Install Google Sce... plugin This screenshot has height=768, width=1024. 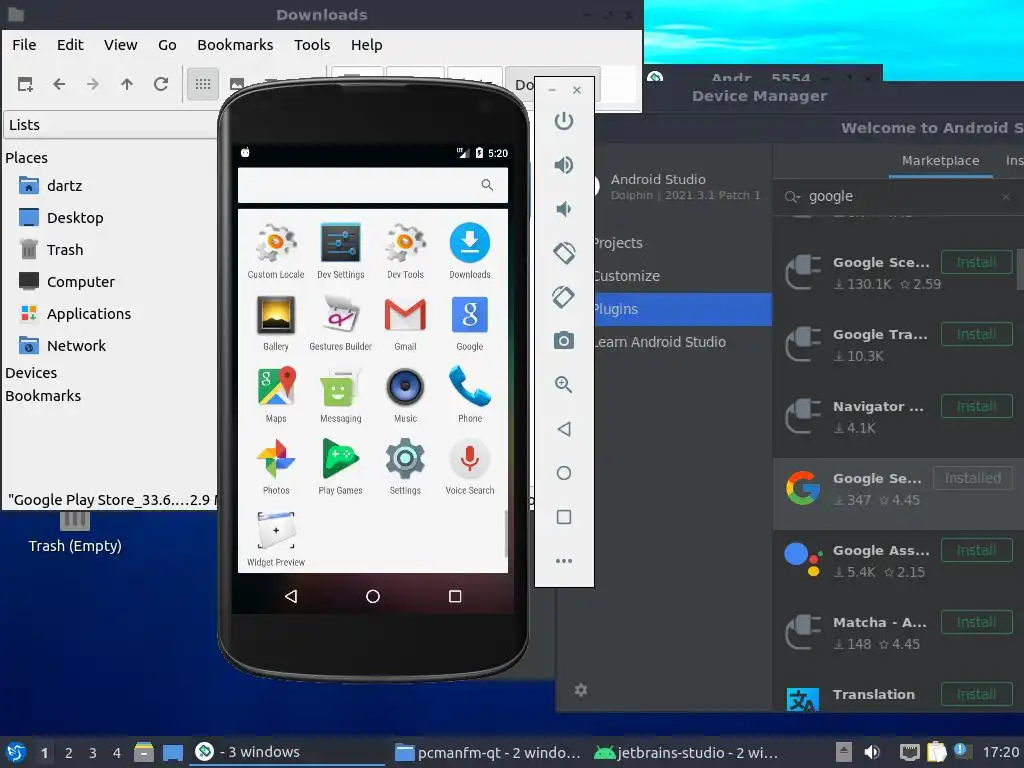point(976,262)
